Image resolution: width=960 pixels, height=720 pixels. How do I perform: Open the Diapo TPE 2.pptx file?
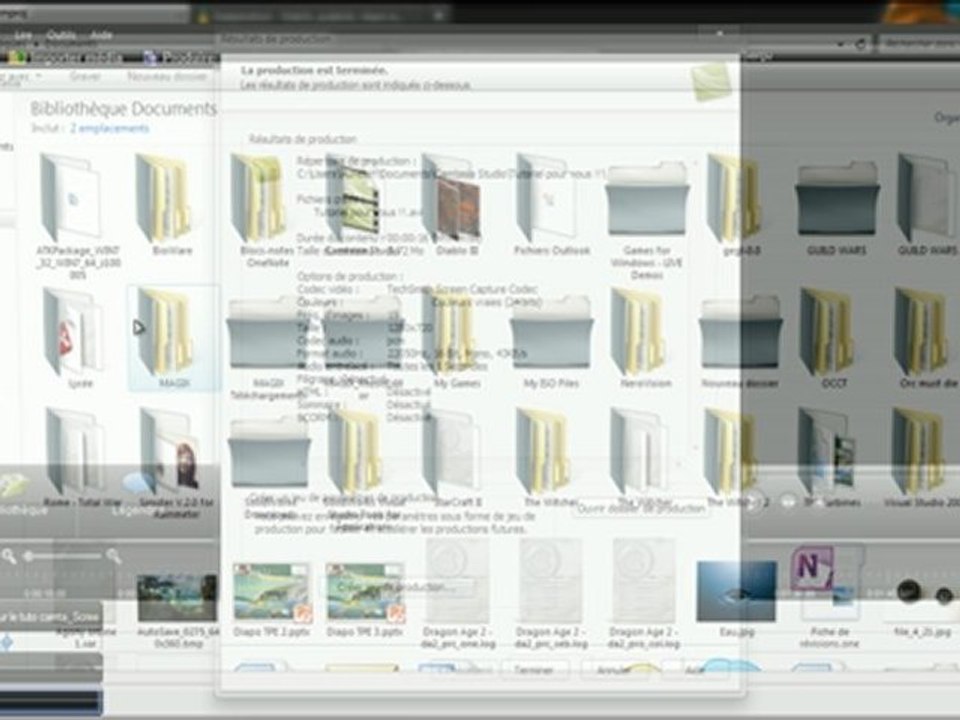[x=271, y=599]
